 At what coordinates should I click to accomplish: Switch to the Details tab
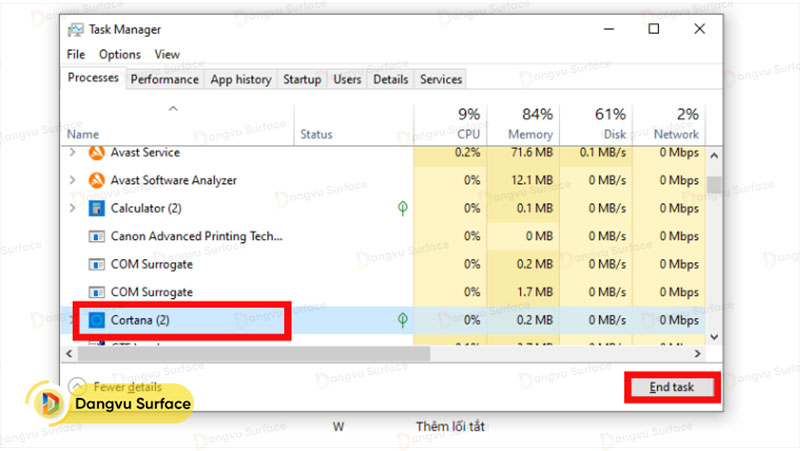391,80
